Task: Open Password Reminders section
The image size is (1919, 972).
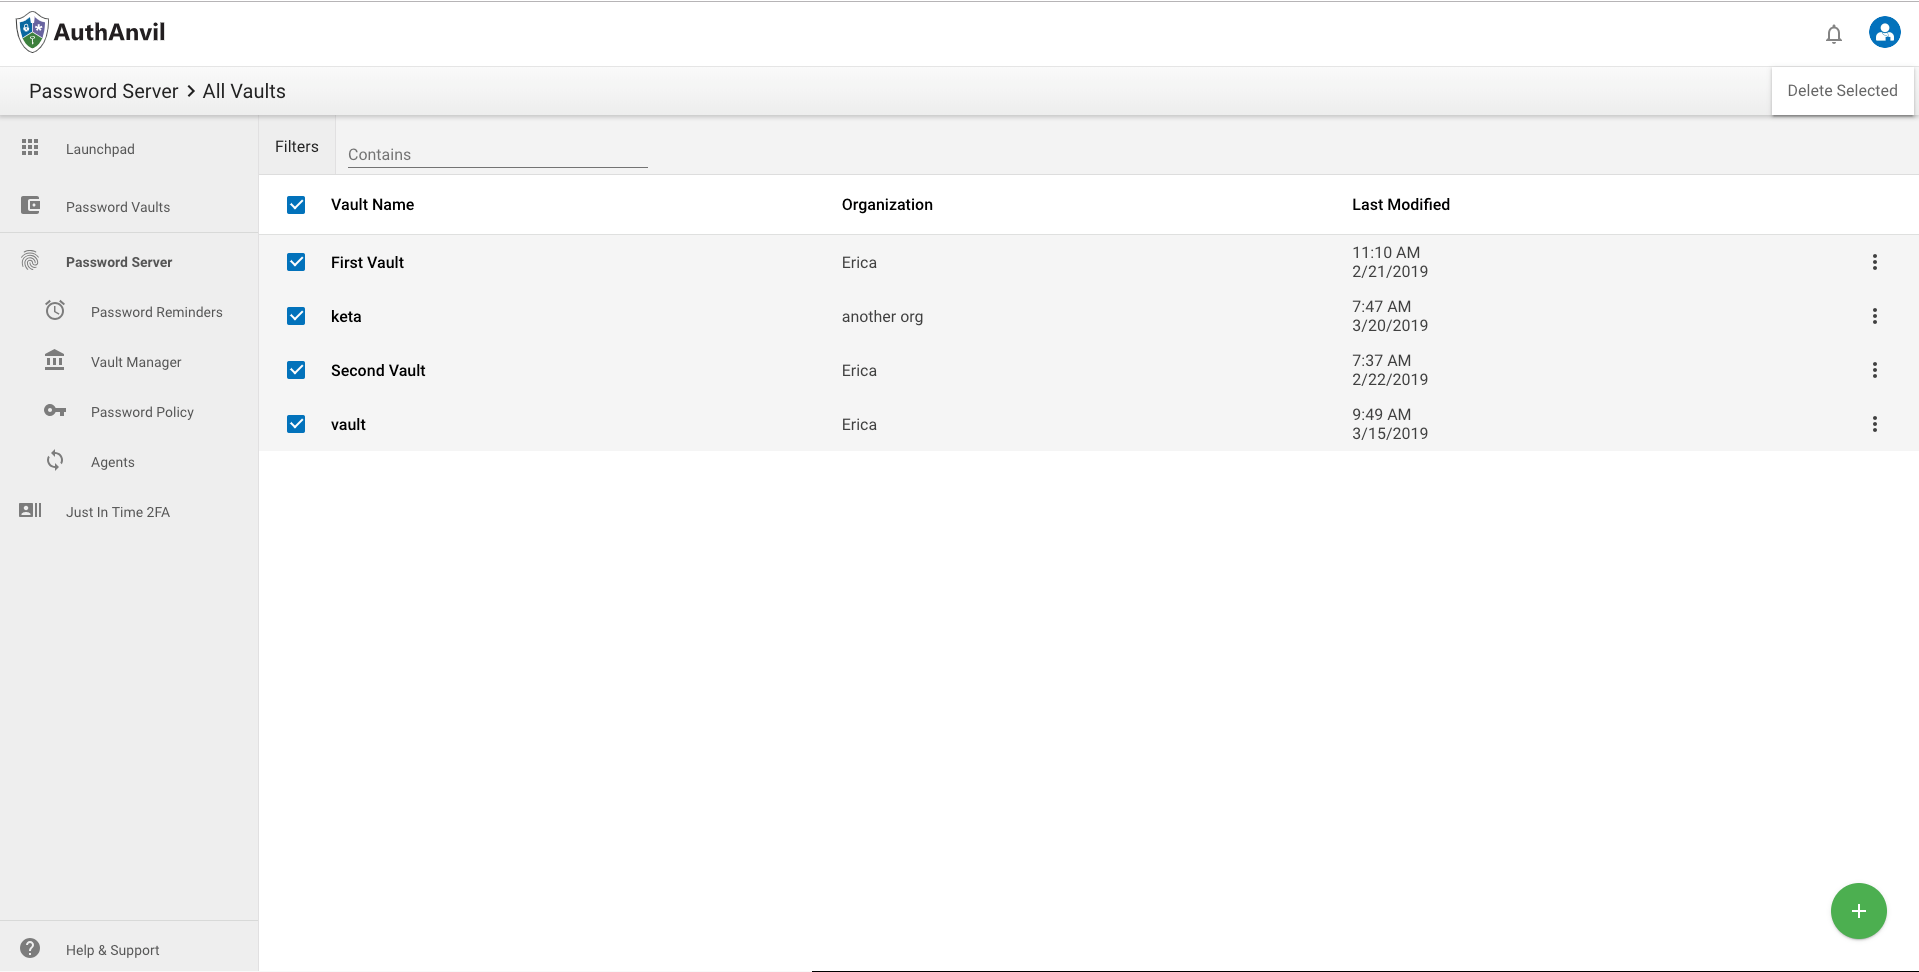Action: coord(157,312)
